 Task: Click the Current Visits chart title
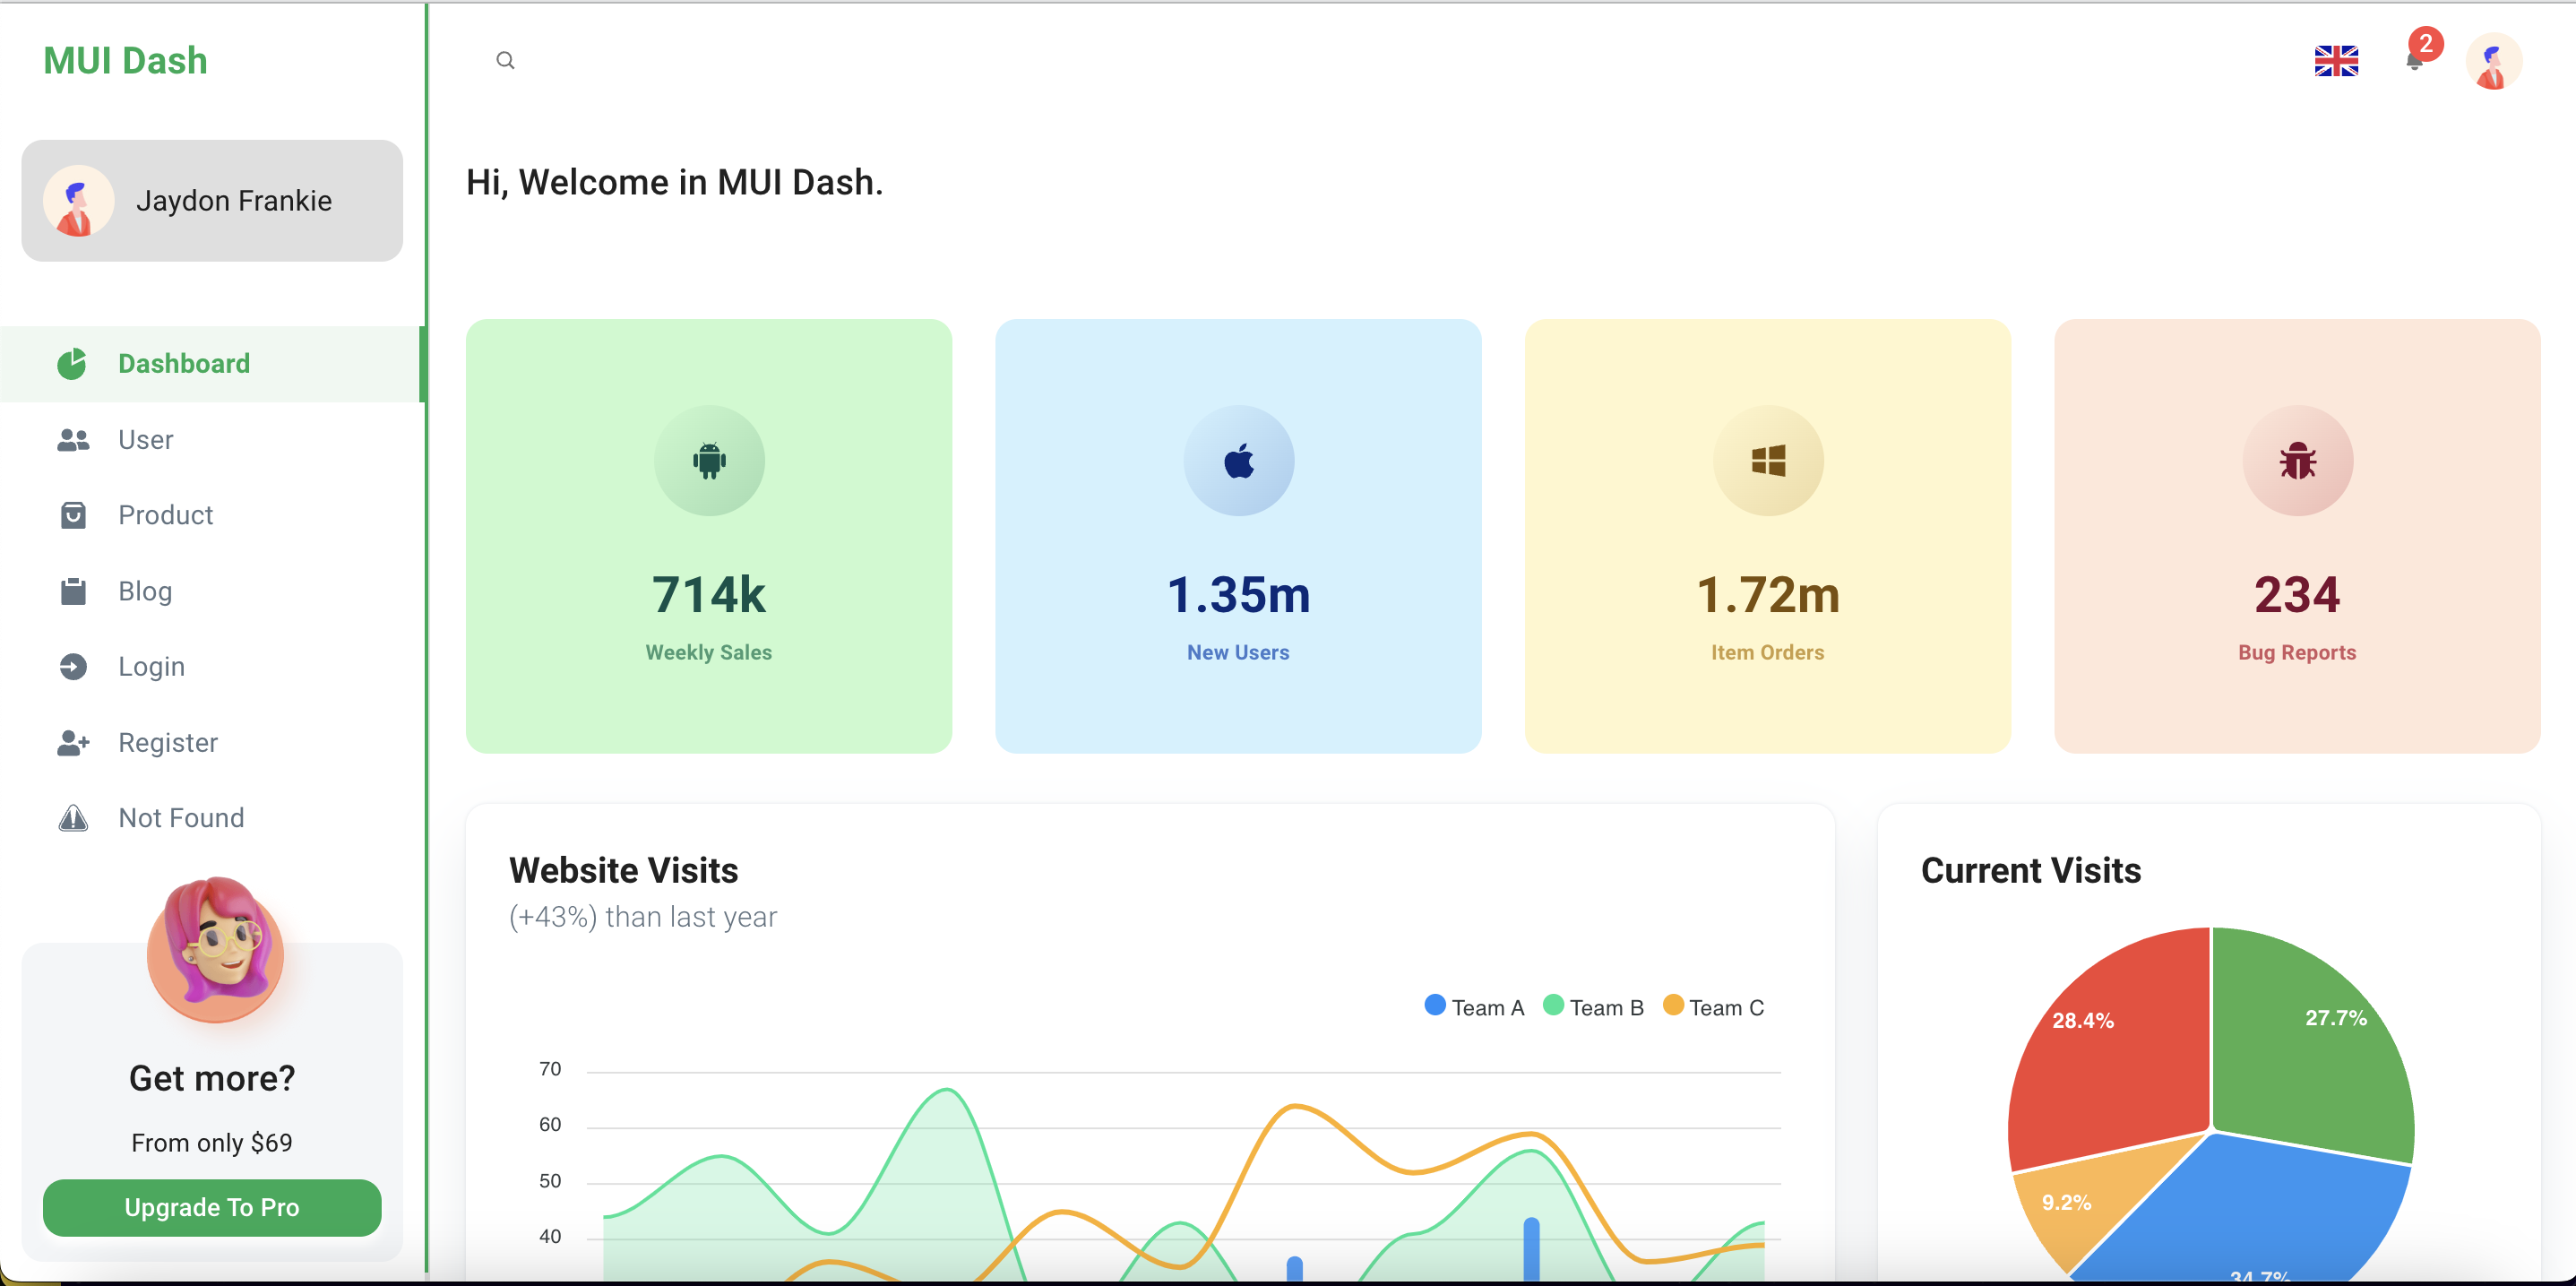[2031, 870]
